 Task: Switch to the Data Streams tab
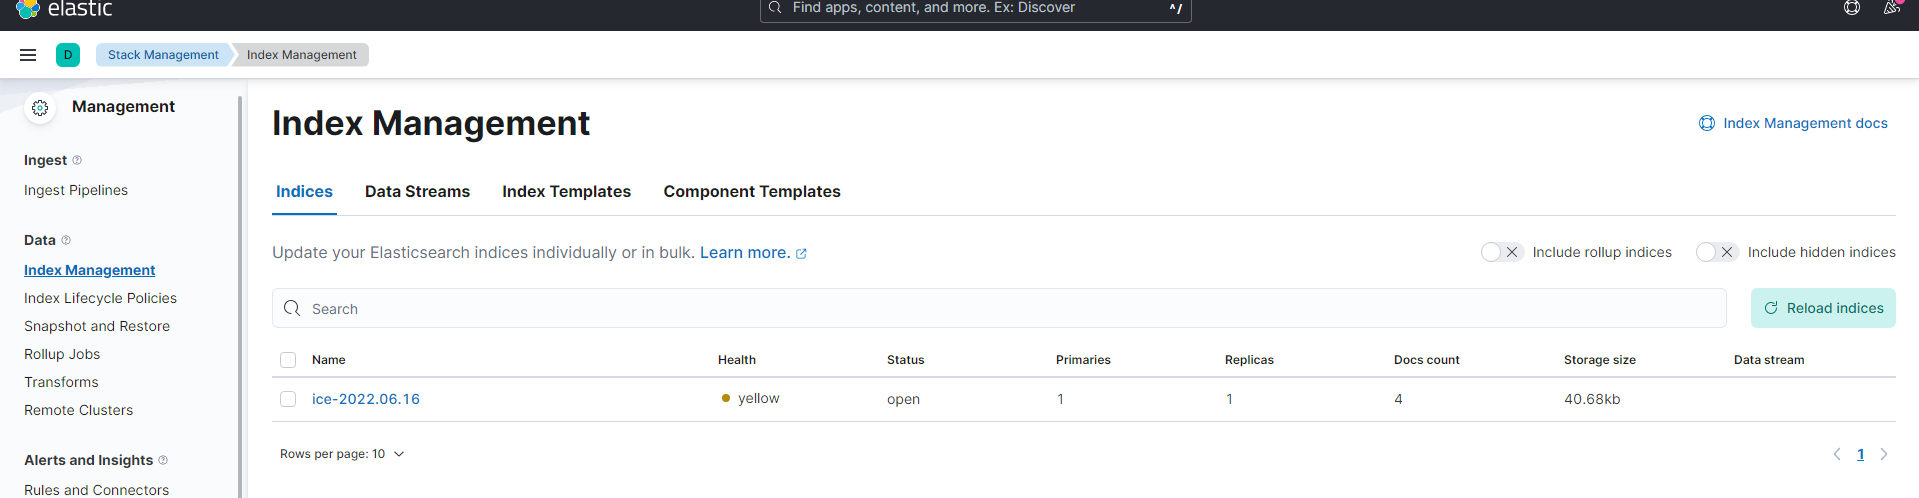(x=417, y=191)
